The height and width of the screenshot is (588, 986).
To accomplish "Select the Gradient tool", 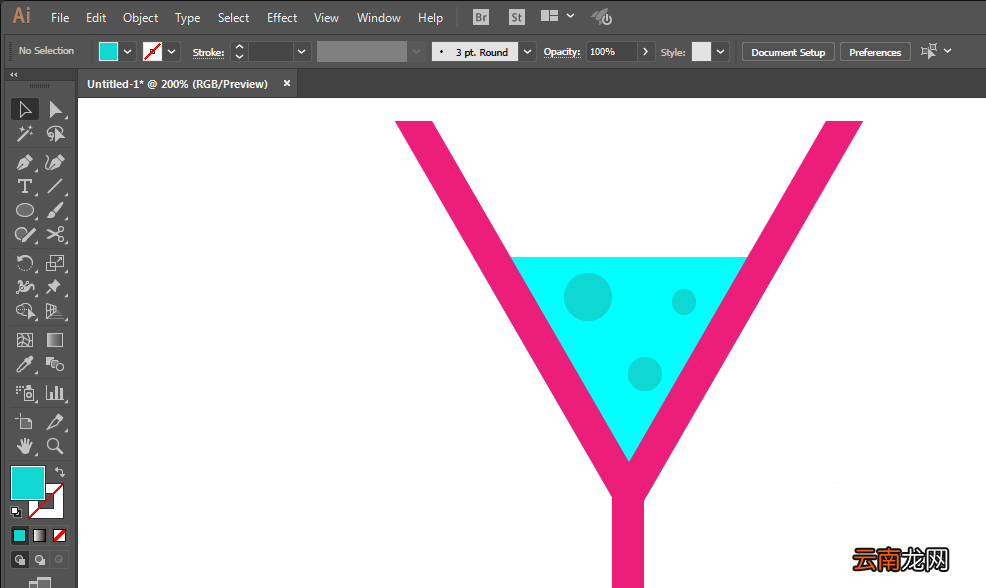I will (x=55, y=340).
